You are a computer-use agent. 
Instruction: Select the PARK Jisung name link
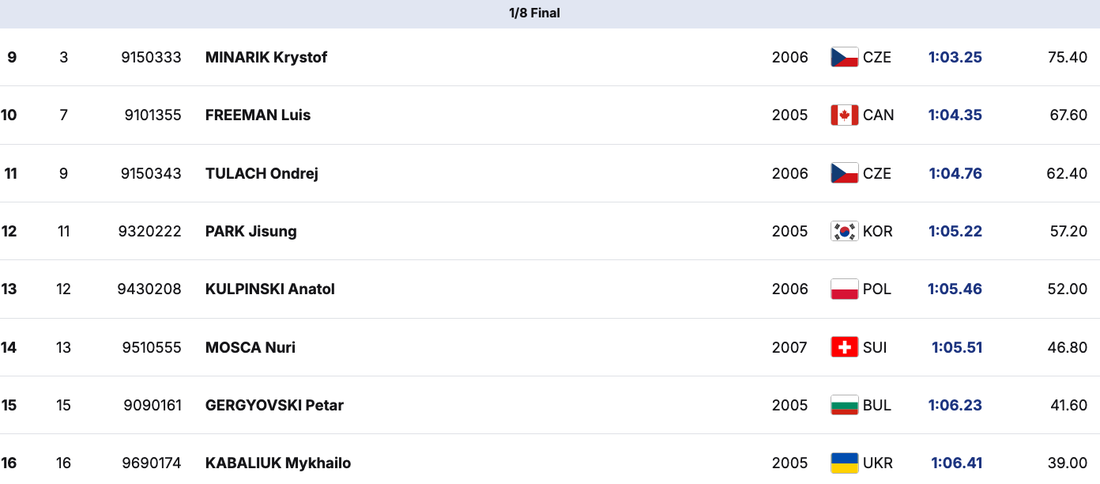pos(251,231)
